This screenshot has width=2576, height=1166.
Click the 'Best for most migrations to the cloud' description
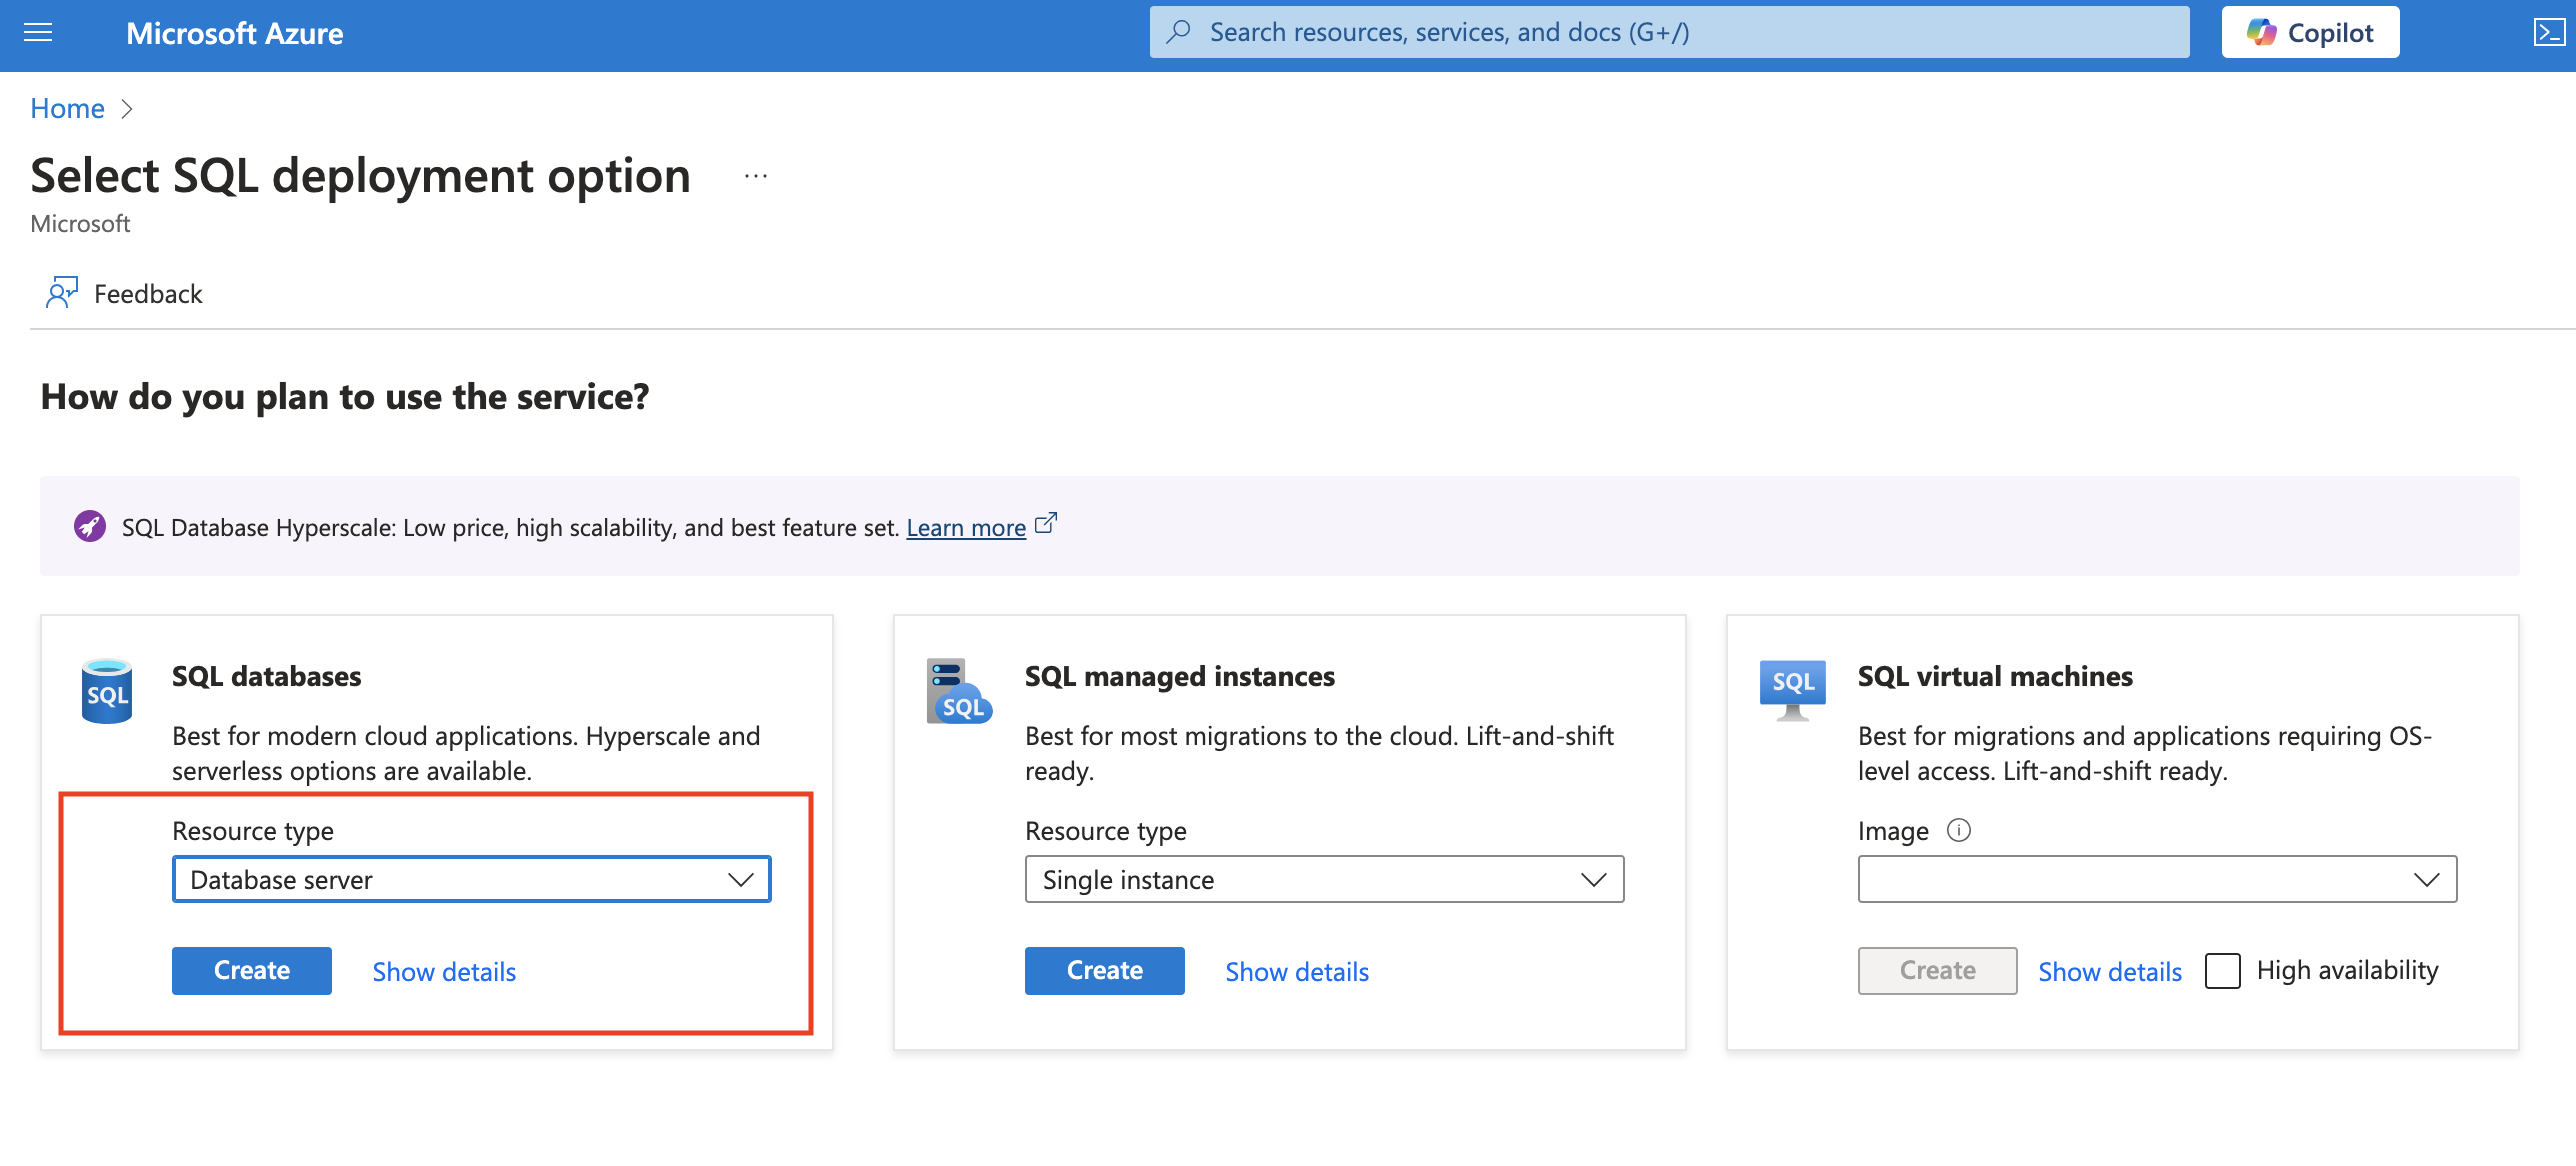point(1319,753)
